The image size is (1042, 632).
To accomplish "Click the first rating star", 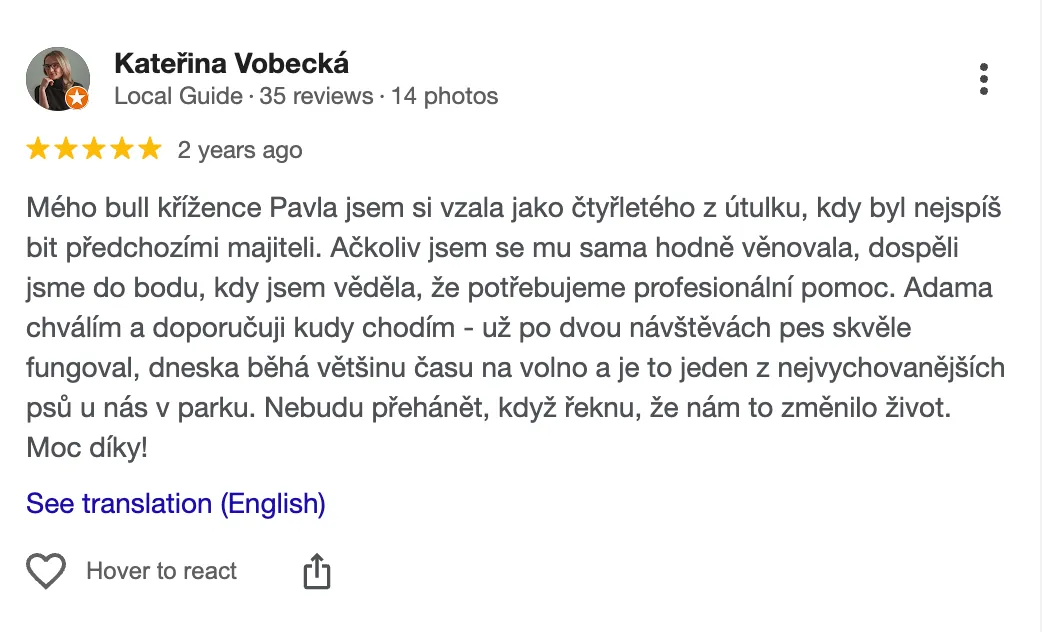I will (x=38, y=150).
